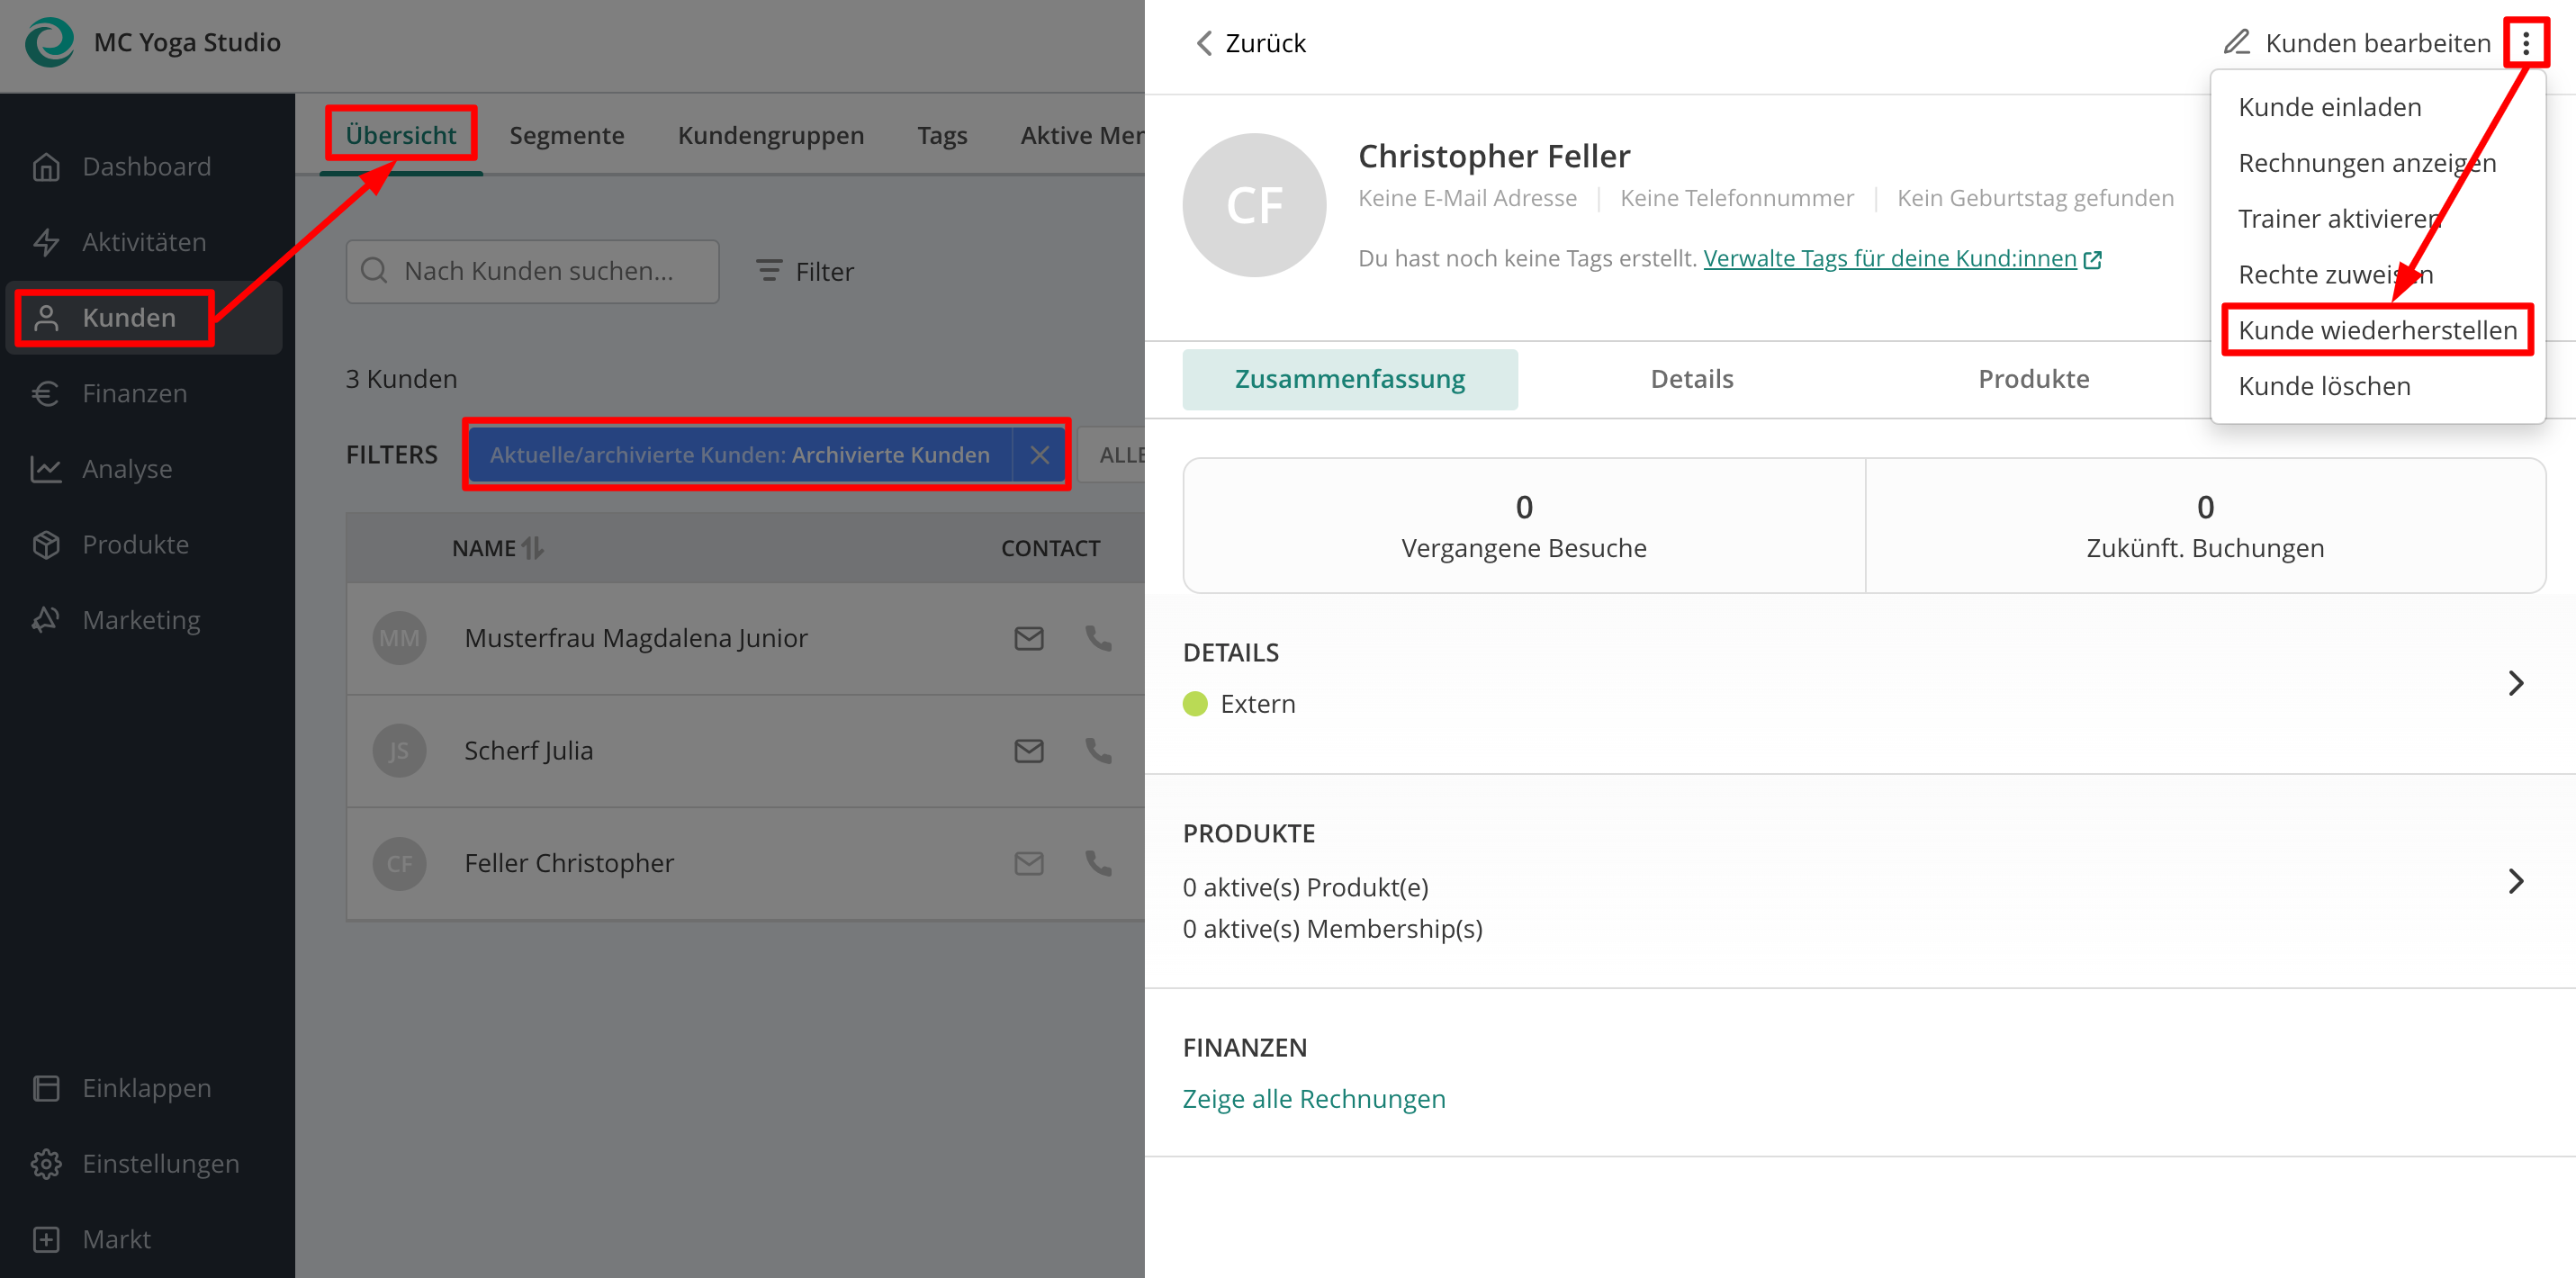Click email icon for Scherf Julia
Viewport: 2576px width, 1278px height.
(1029, 751)
